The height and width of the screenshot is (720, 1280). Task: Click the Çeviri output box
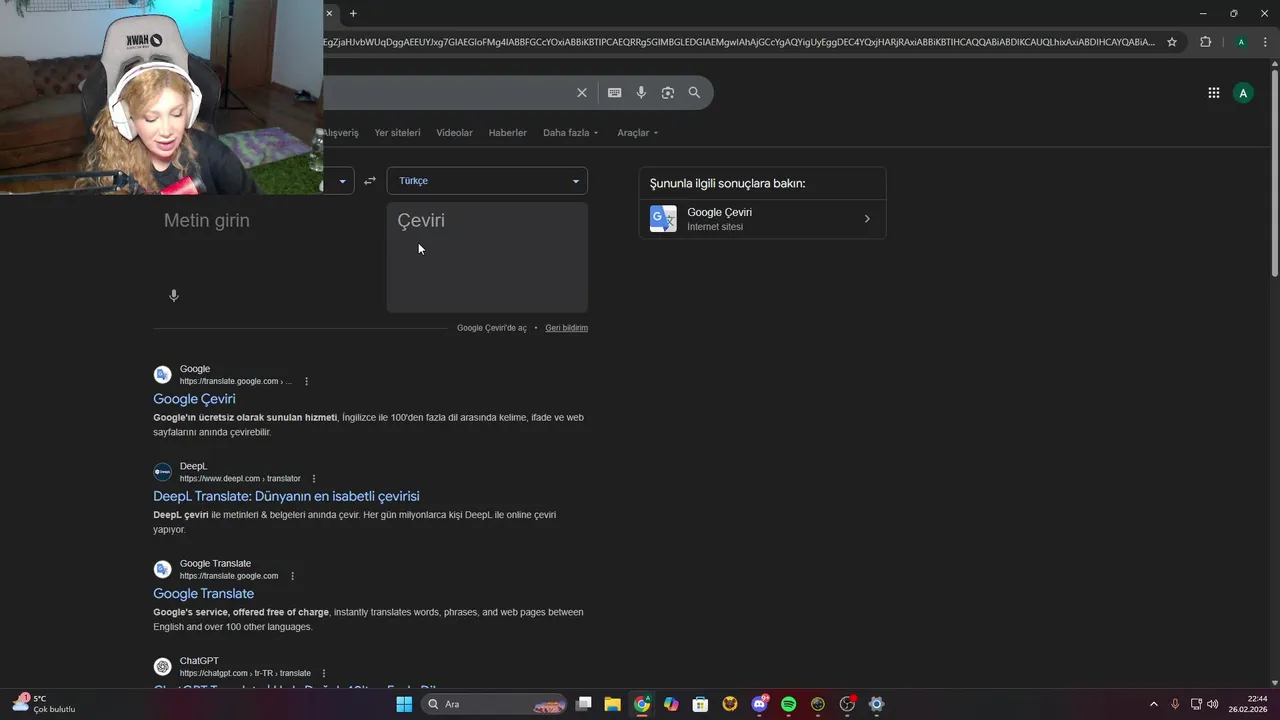[x=487, y=258]
